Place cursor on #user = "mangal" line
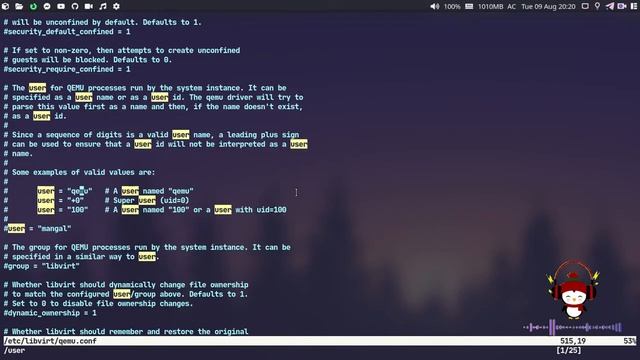640x360 pixels. (38, 229)
